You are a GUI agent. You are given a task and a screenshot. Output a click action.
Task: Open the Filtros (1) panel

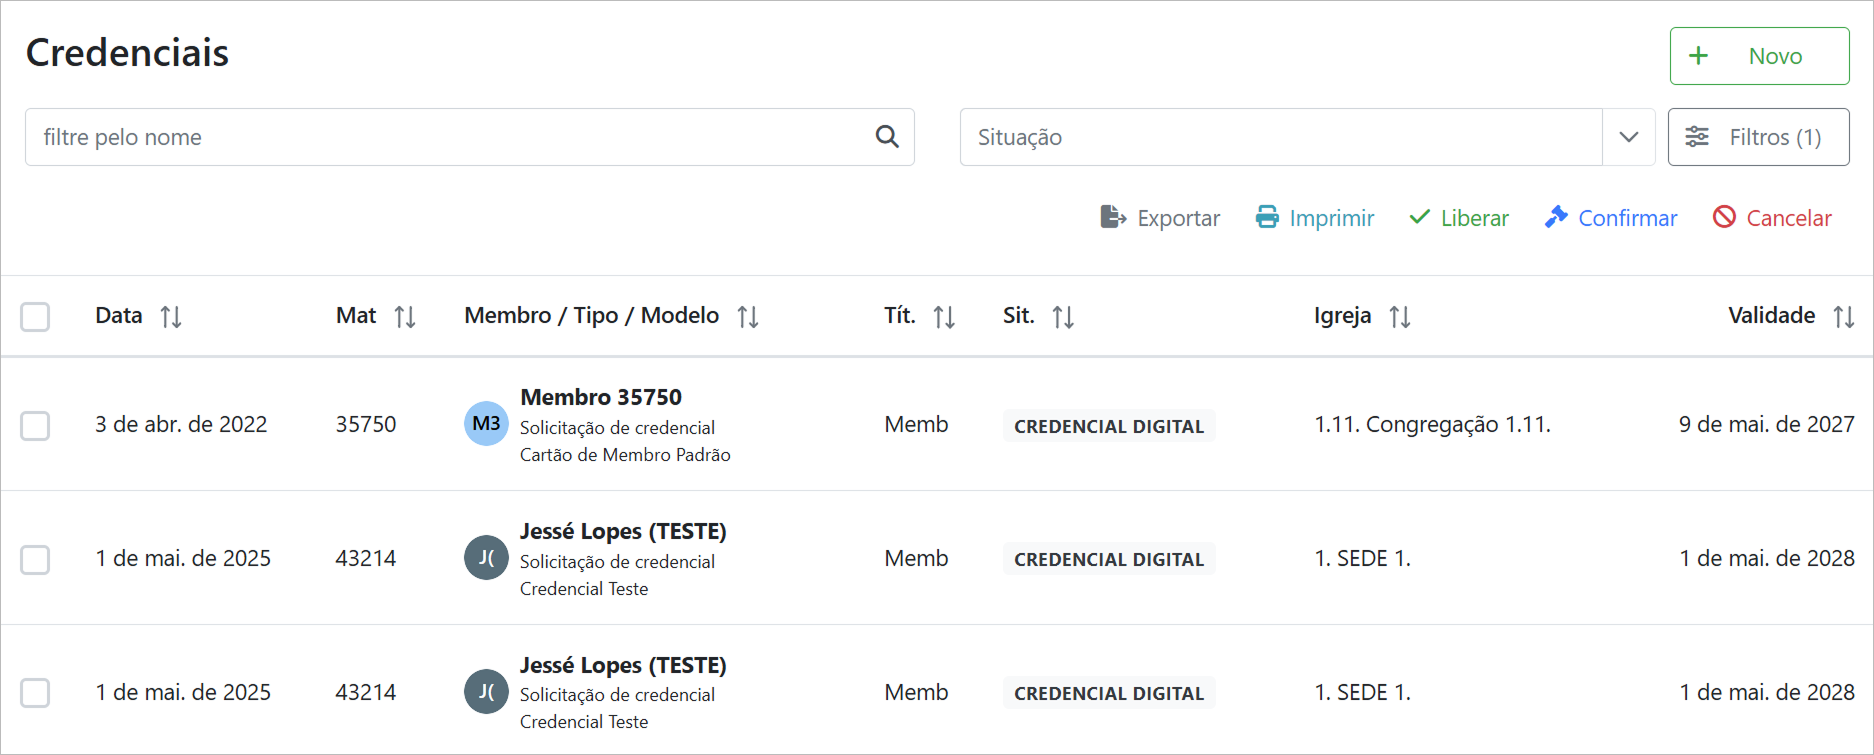pos(1758,137)
